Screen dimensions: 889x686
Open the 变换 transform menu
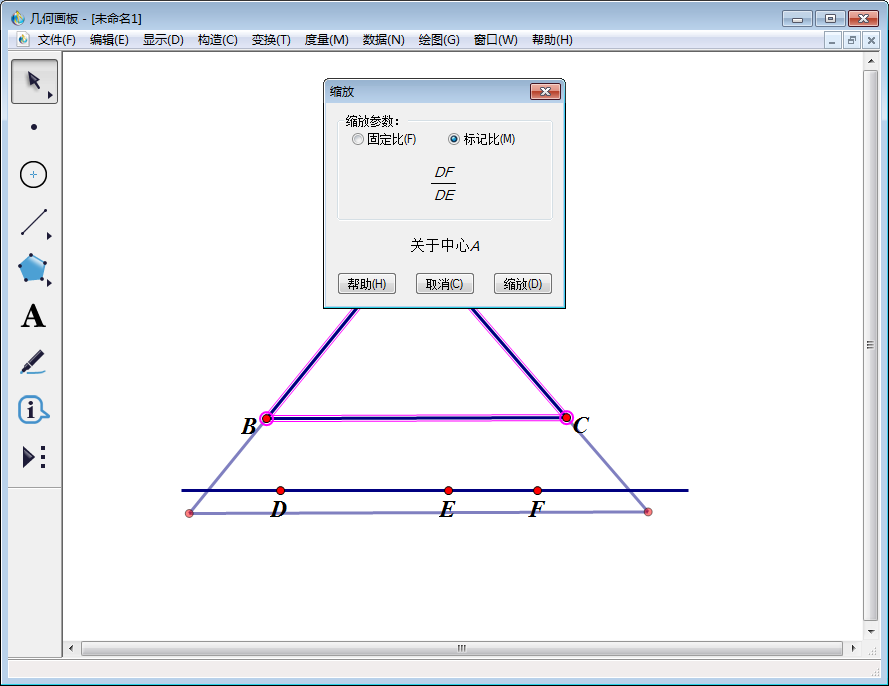click(271, 40)
